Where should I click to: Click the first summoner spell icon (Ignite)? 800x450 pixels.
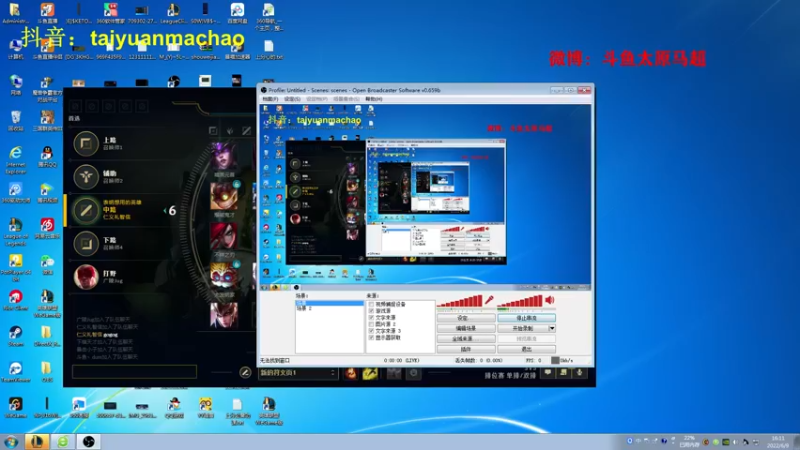coord(351,373)
